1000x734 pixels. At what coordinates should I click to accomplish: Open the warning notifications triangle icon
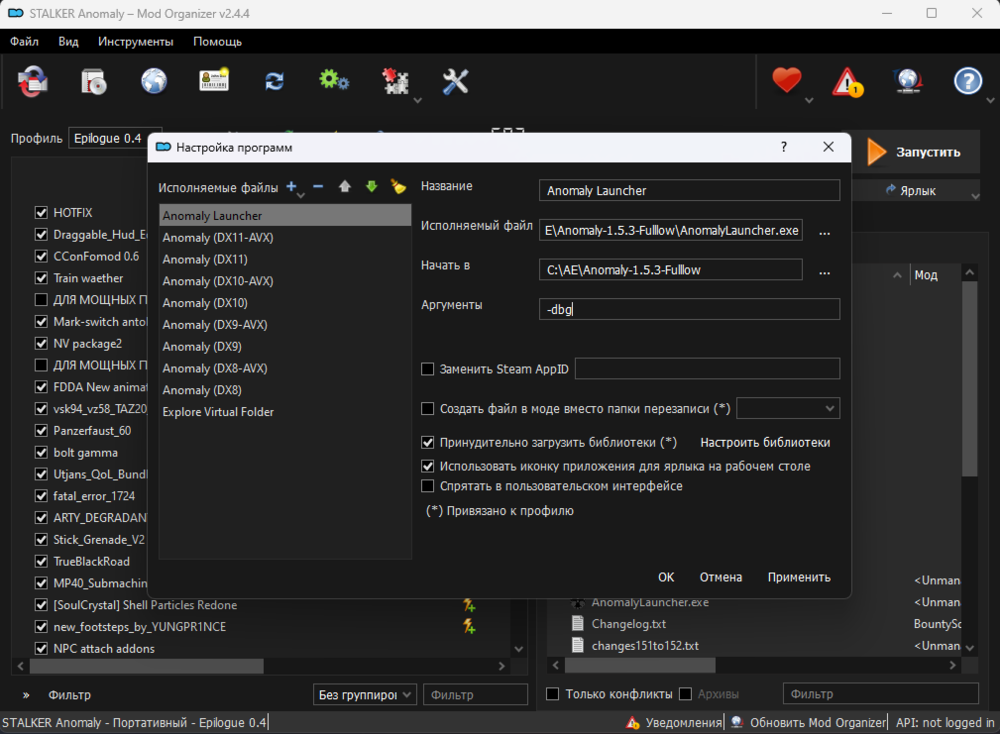click(x=847, y=82)
